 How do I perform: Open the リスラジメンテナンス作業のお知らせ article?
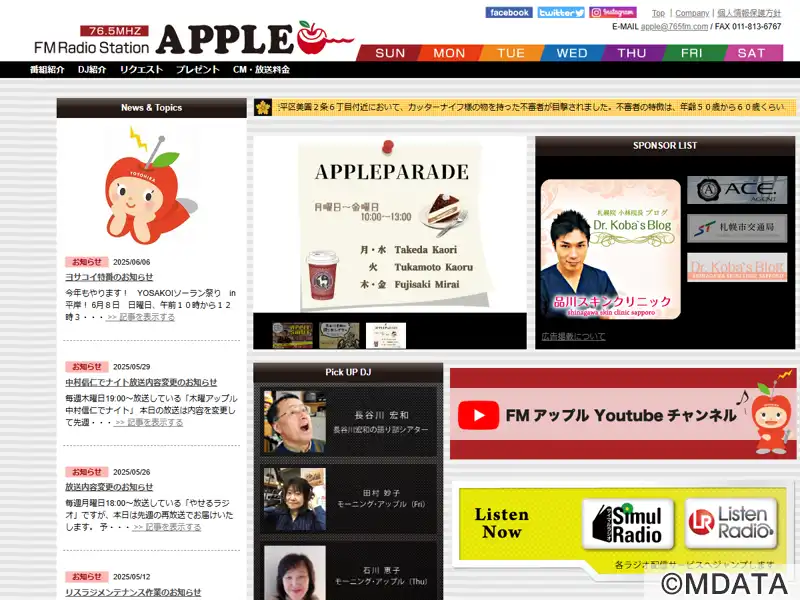pos(133,592)
